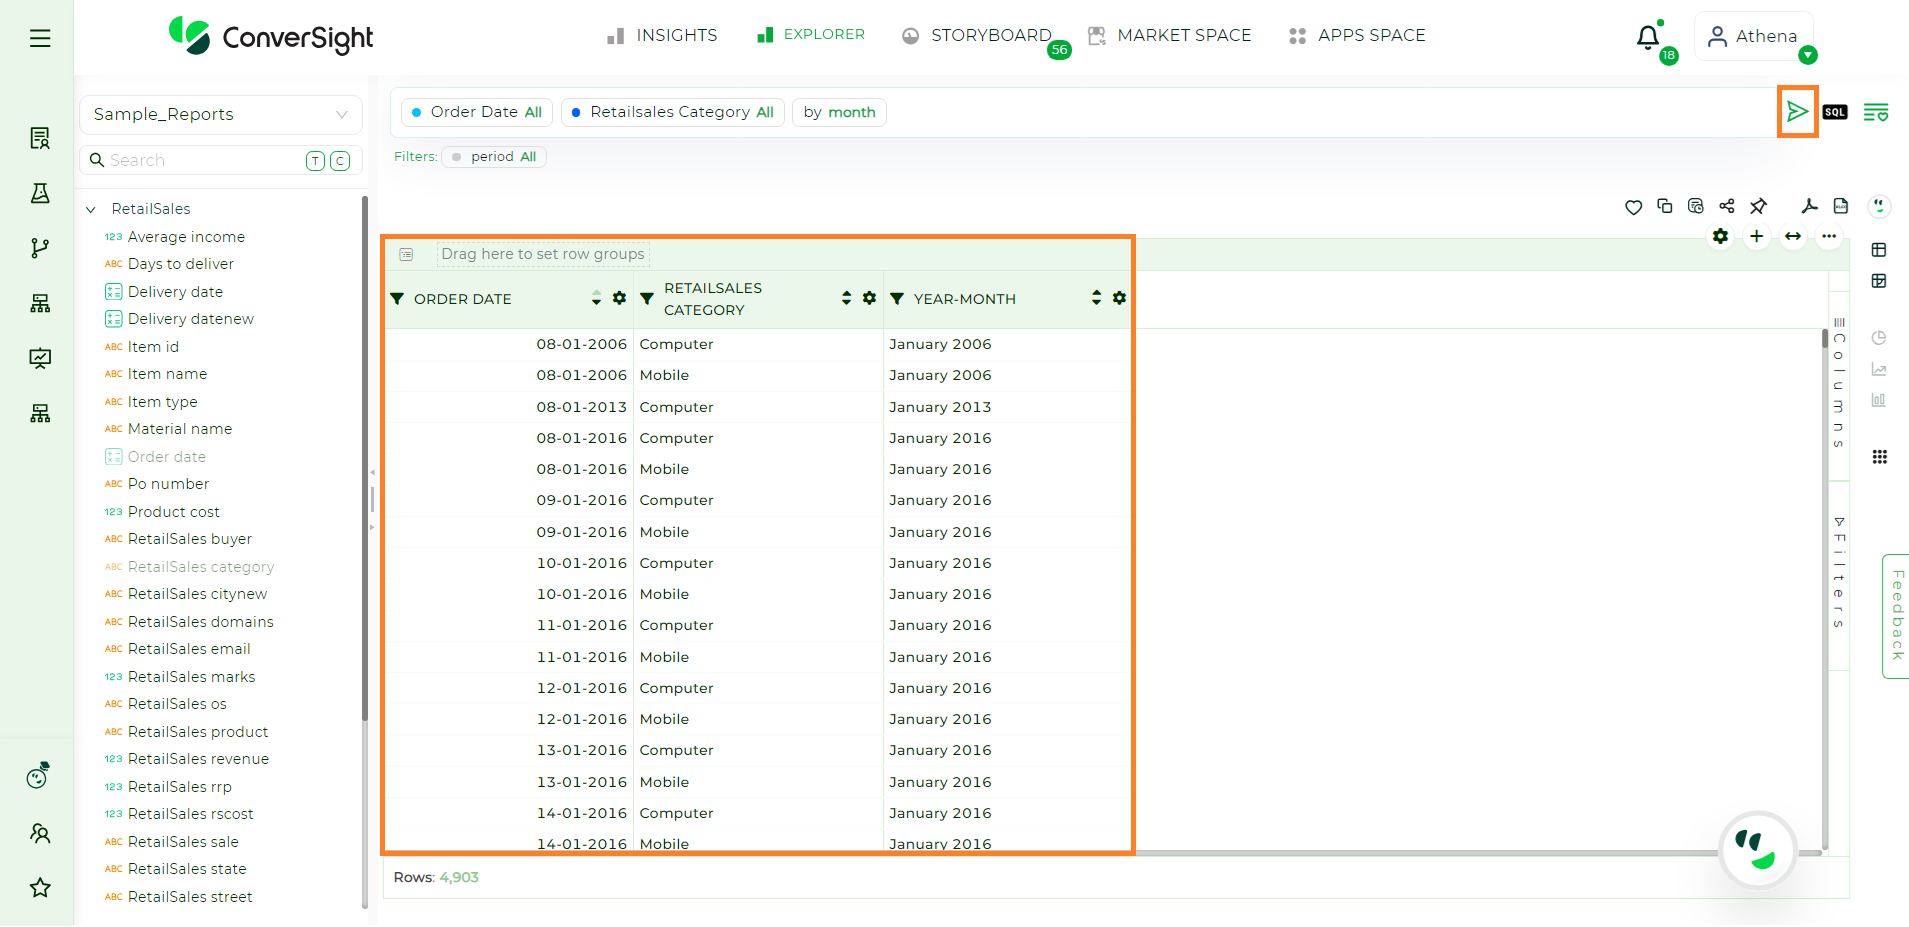Image resolution: width=1909 pixels, height=927 pixels.
Task: Pin the report with the pin icon
Action: tap(1759, 206)
